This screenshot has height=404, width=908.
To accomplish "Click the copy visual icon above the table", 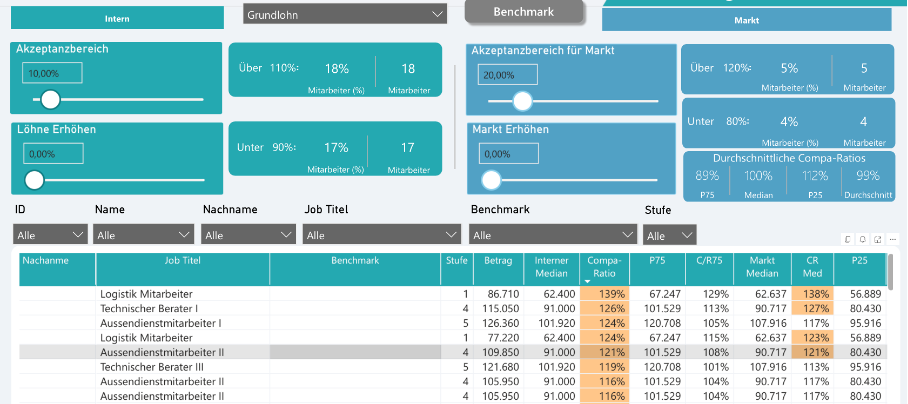I will click(848, 240).
